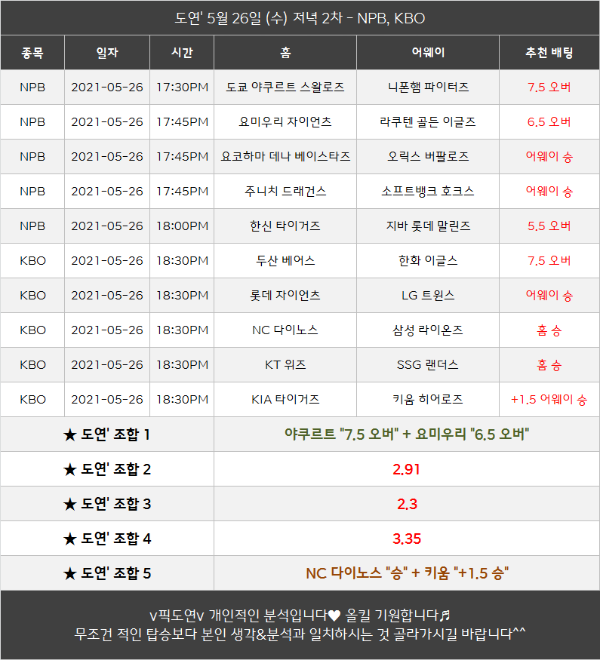Click '7.5 오버' pick in Doosan row
Screen dimensions: 600x660
click(549, 261)
